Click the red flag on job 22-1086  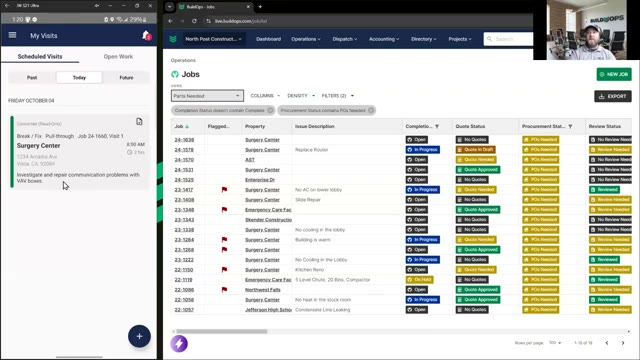coord(224,289)
